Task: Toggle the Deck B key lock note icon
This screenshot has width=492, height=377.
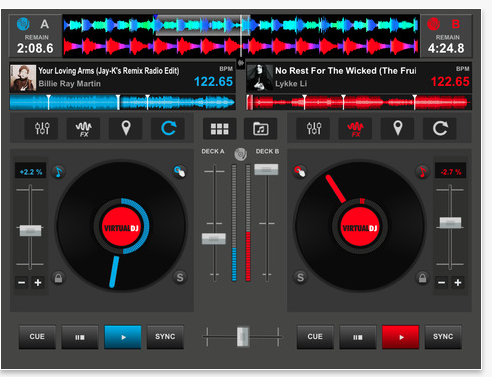Action: pyautogui.click(x=422, y=172)
